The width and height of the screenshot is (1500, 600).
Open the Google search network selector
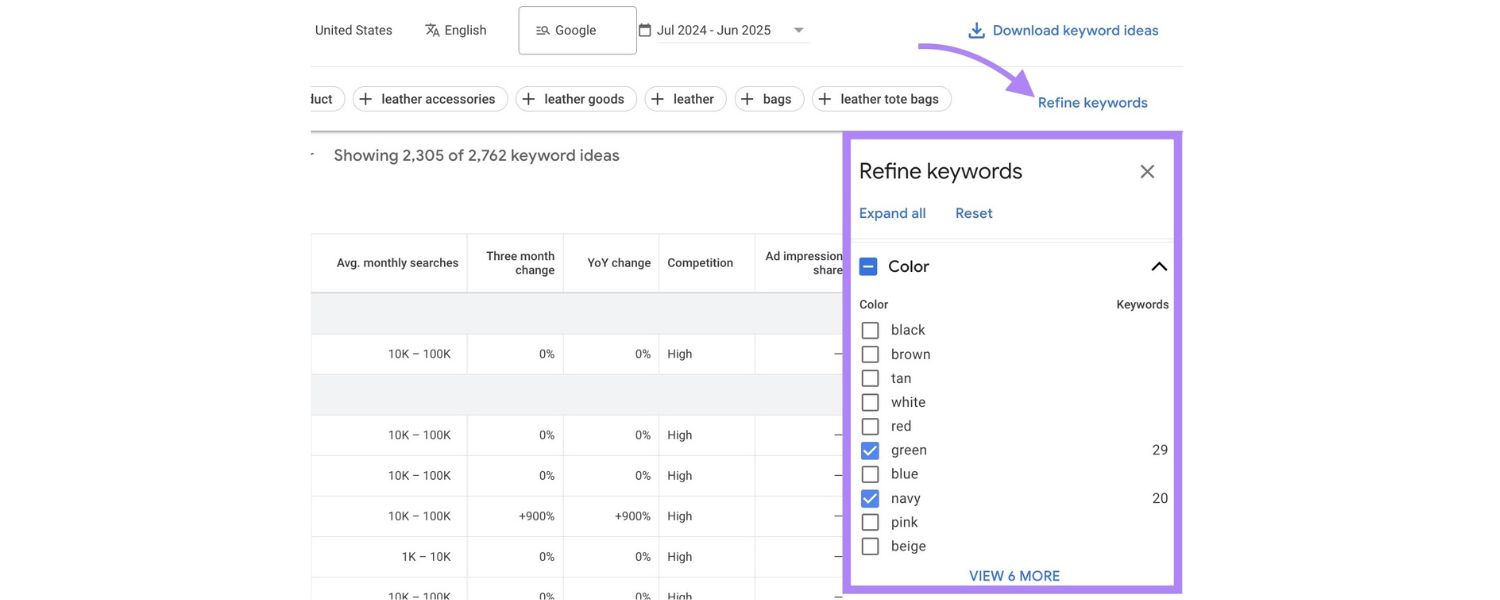(577, 30)
